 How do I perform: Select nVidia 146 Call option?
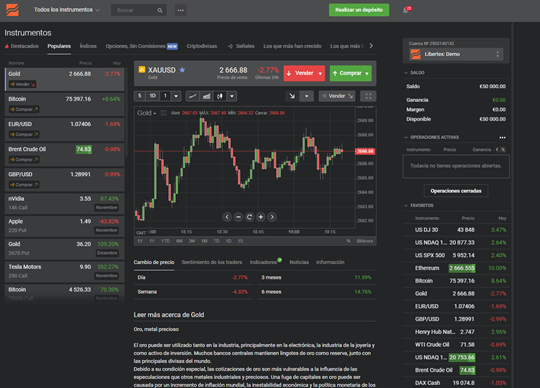point(65,203)
